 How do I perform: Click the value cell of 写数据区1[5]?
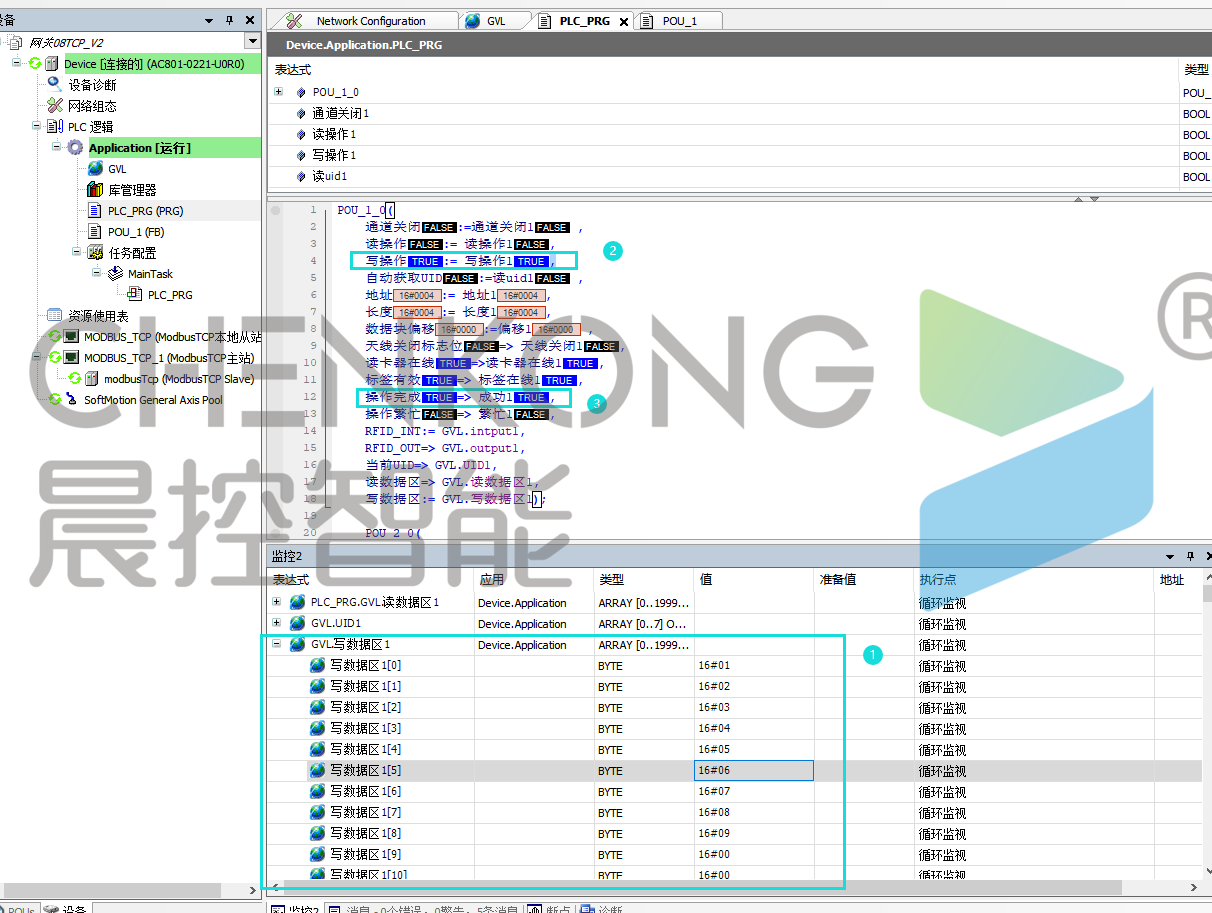(753, 771)
